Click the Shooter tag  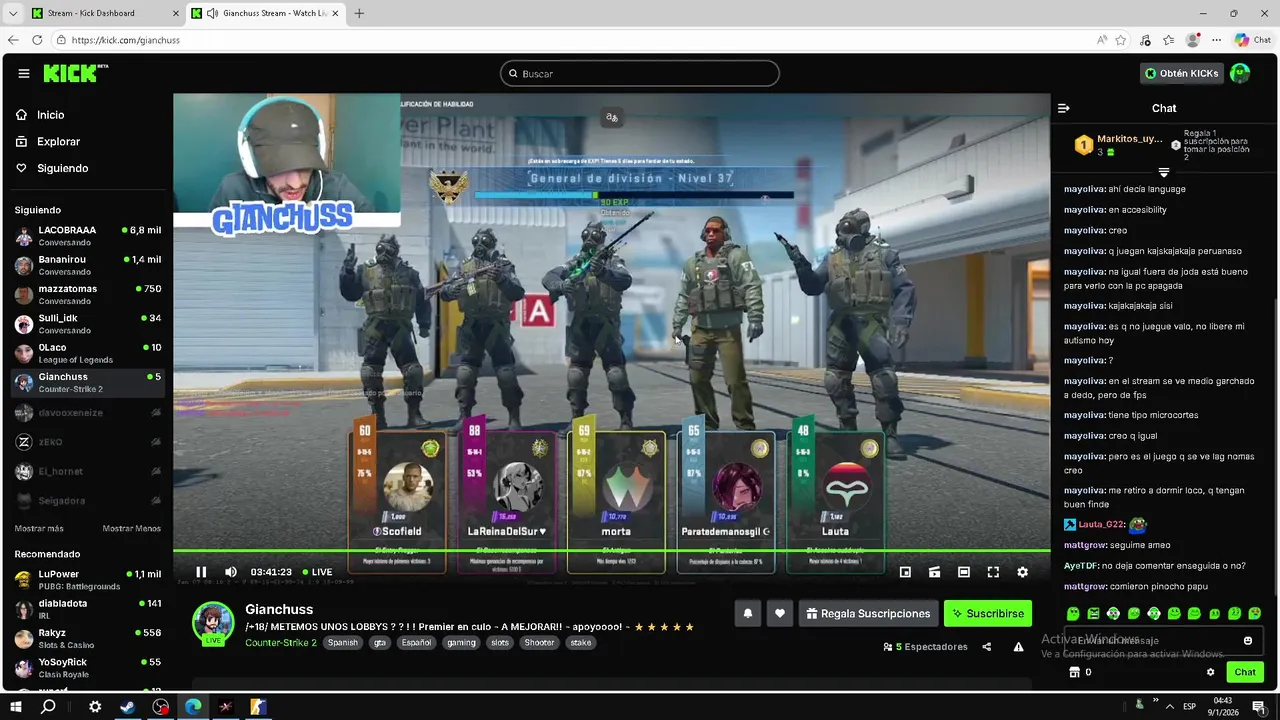[539, 643]
